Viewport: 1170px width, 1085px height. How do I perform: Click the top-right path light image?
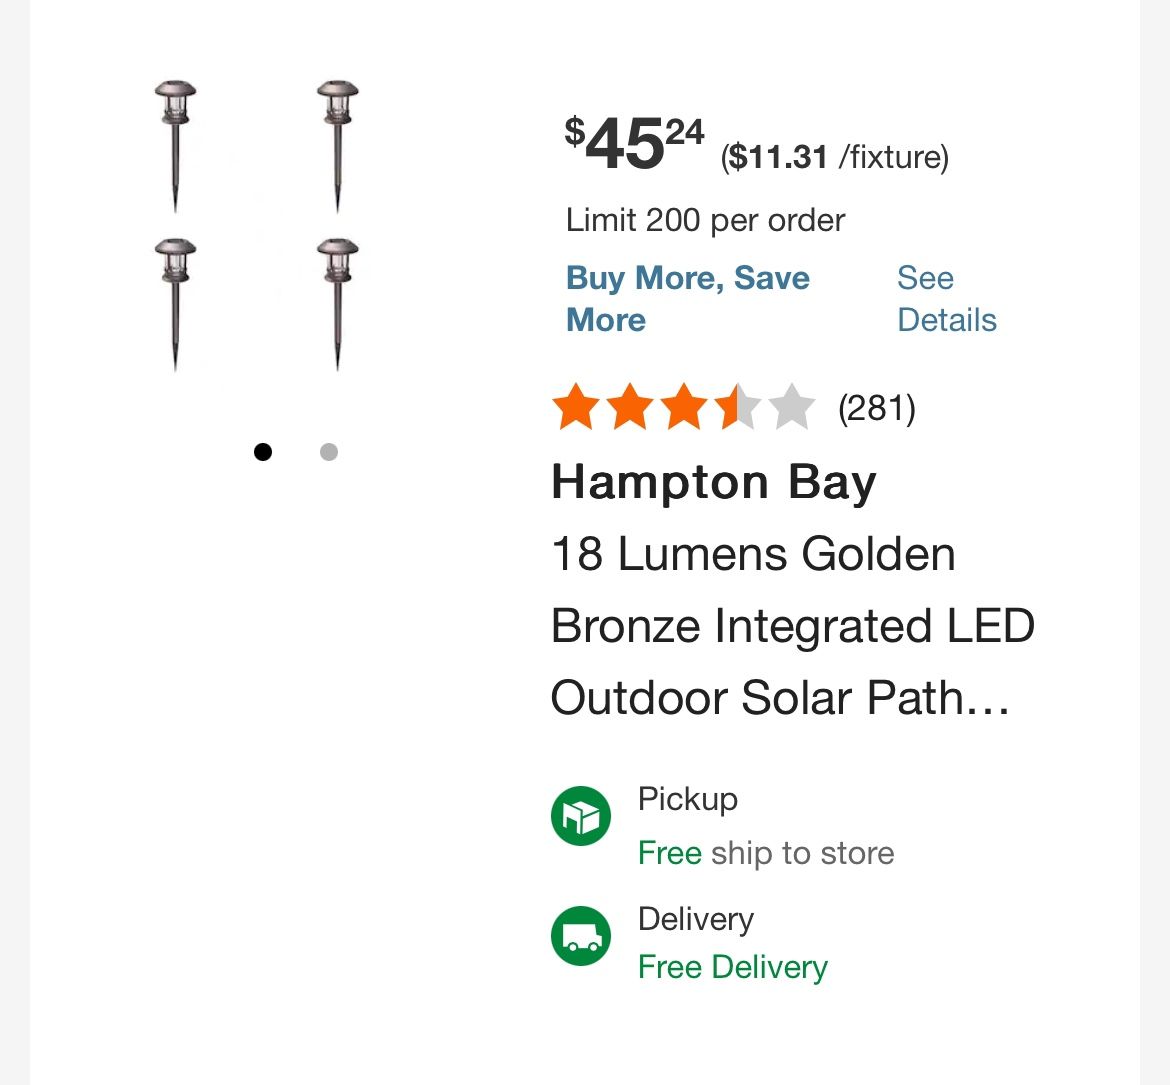click(x=338, y=146)
